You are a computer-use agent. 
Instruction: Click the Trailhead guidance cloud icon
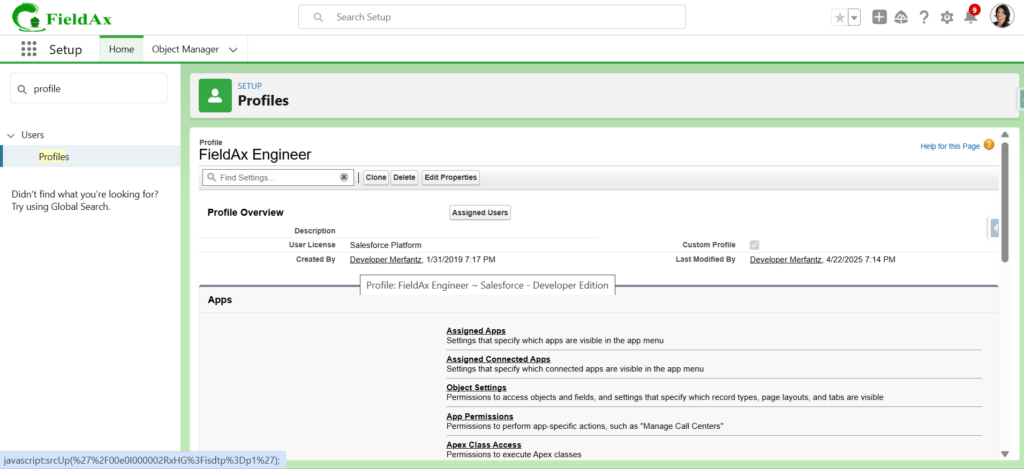(901, 18)
